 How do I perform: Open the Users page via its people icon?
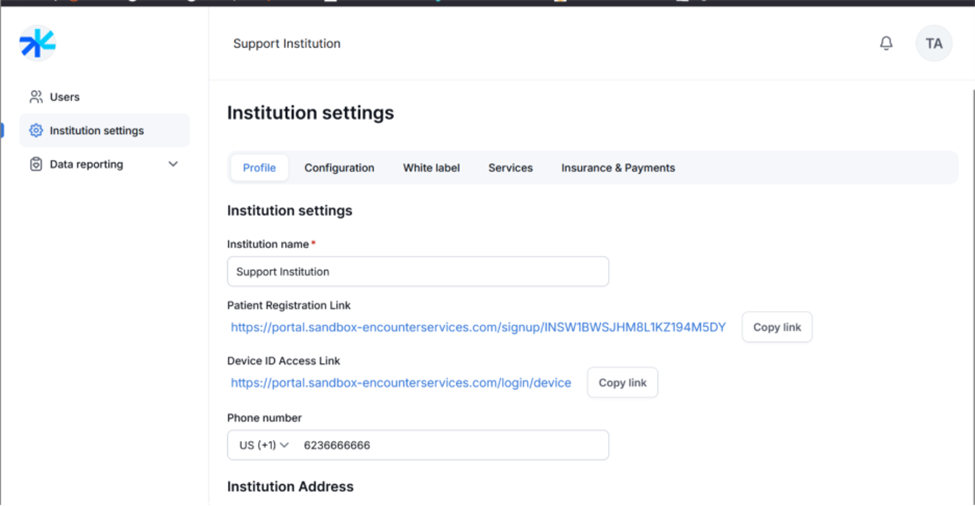36,97
